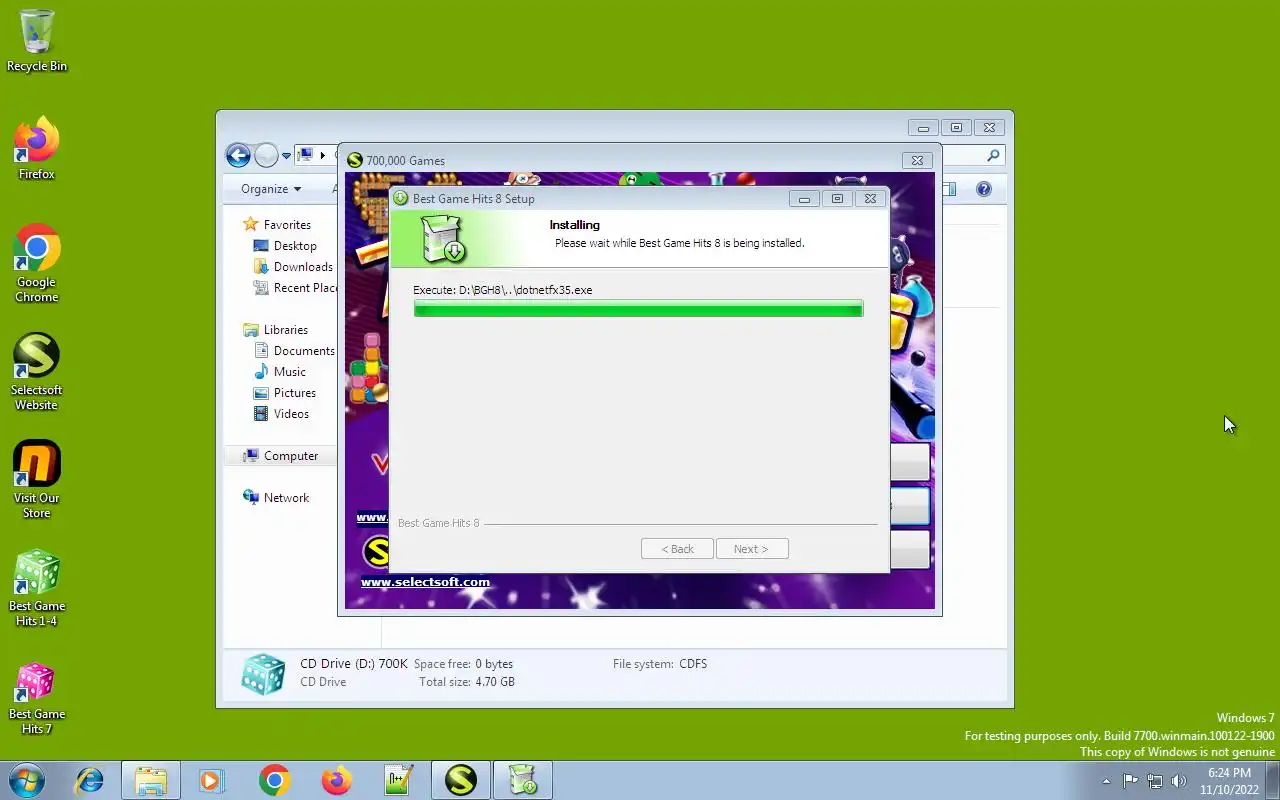Image resolution: width=1280 pixels, height=800 pixels.
Task: Click the search magnifier in the Explorer window
Action: point(993,155)
